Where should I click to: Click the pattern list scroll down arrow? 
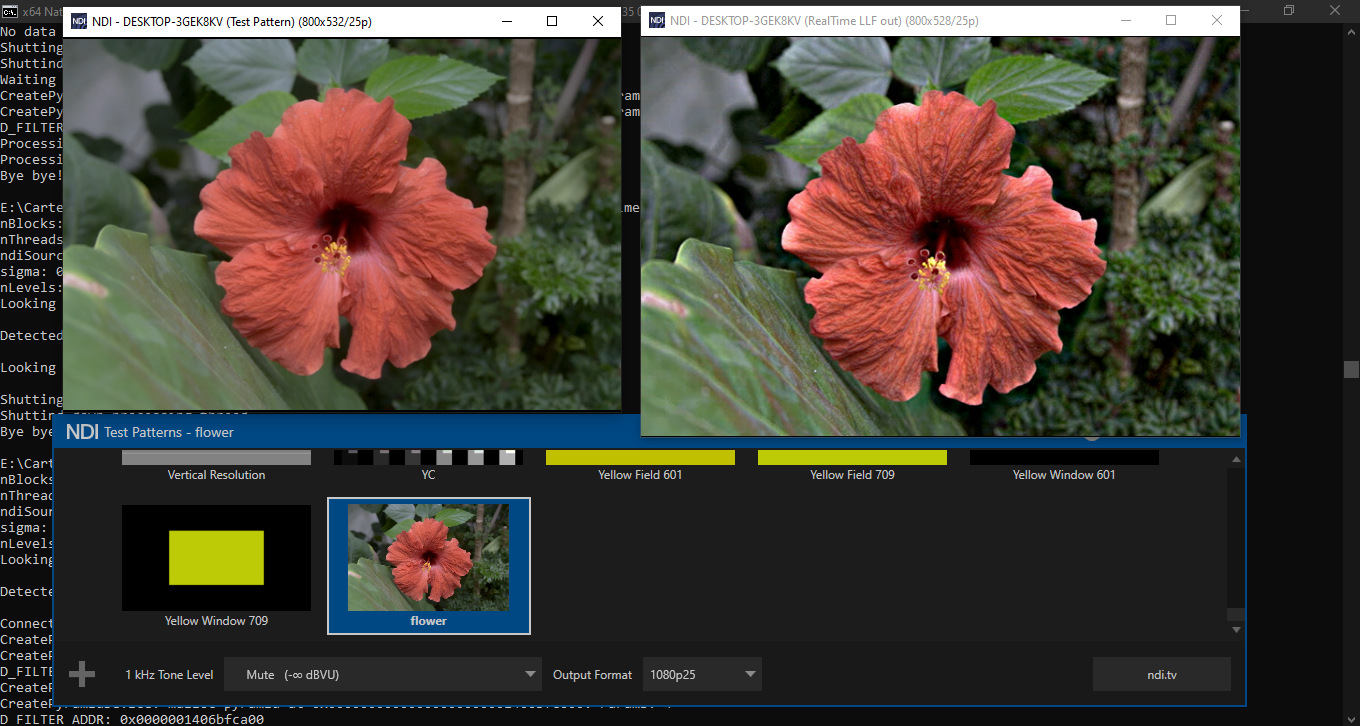[1237, 629]
